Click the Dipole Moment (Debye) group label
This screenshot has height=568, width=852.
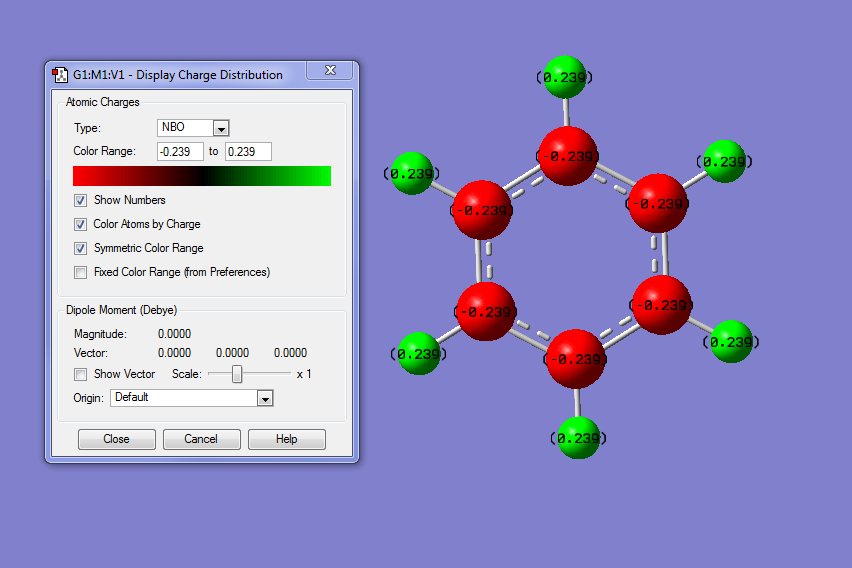[x=121, y=310]
